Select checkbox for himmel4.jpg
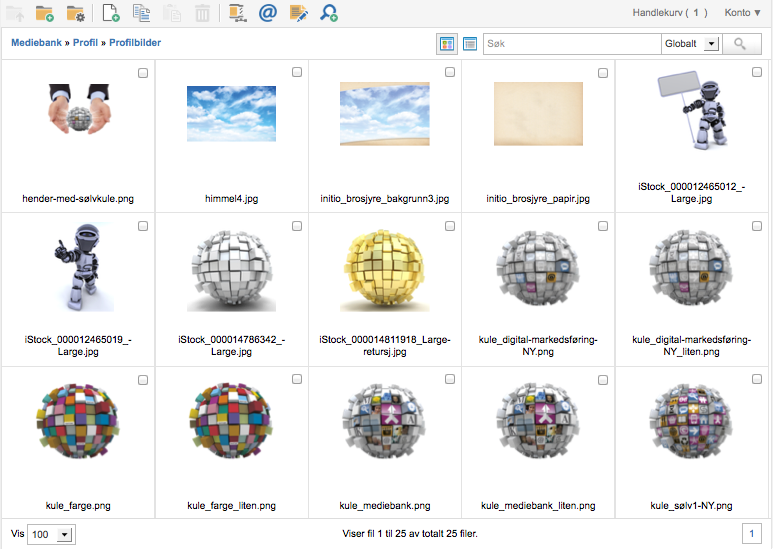Viewport: 773px width, 549px height. (296, 73)
